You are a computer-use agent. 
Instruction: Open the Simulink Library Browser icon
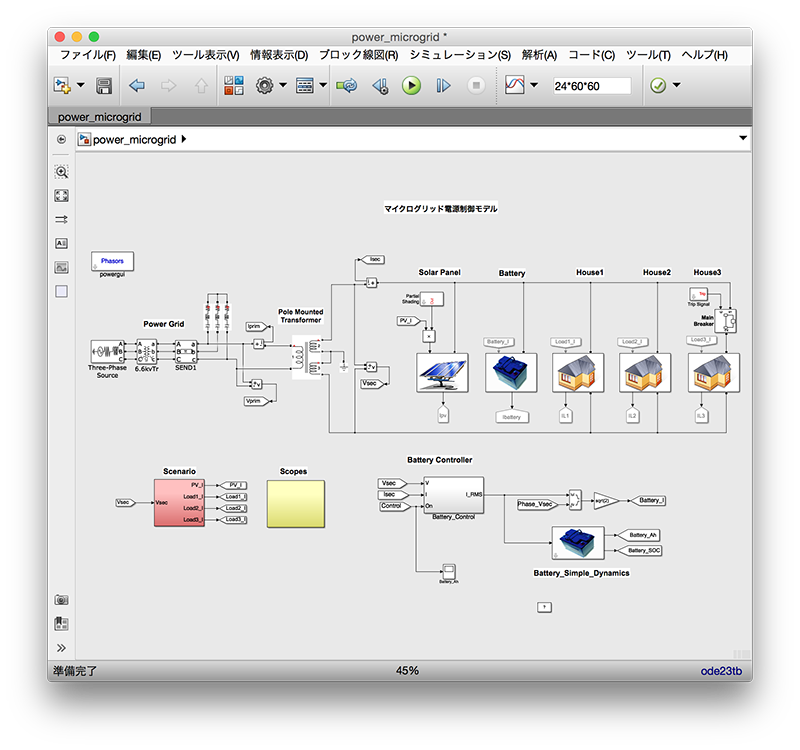pyautogui.click(x=234, y=85)
